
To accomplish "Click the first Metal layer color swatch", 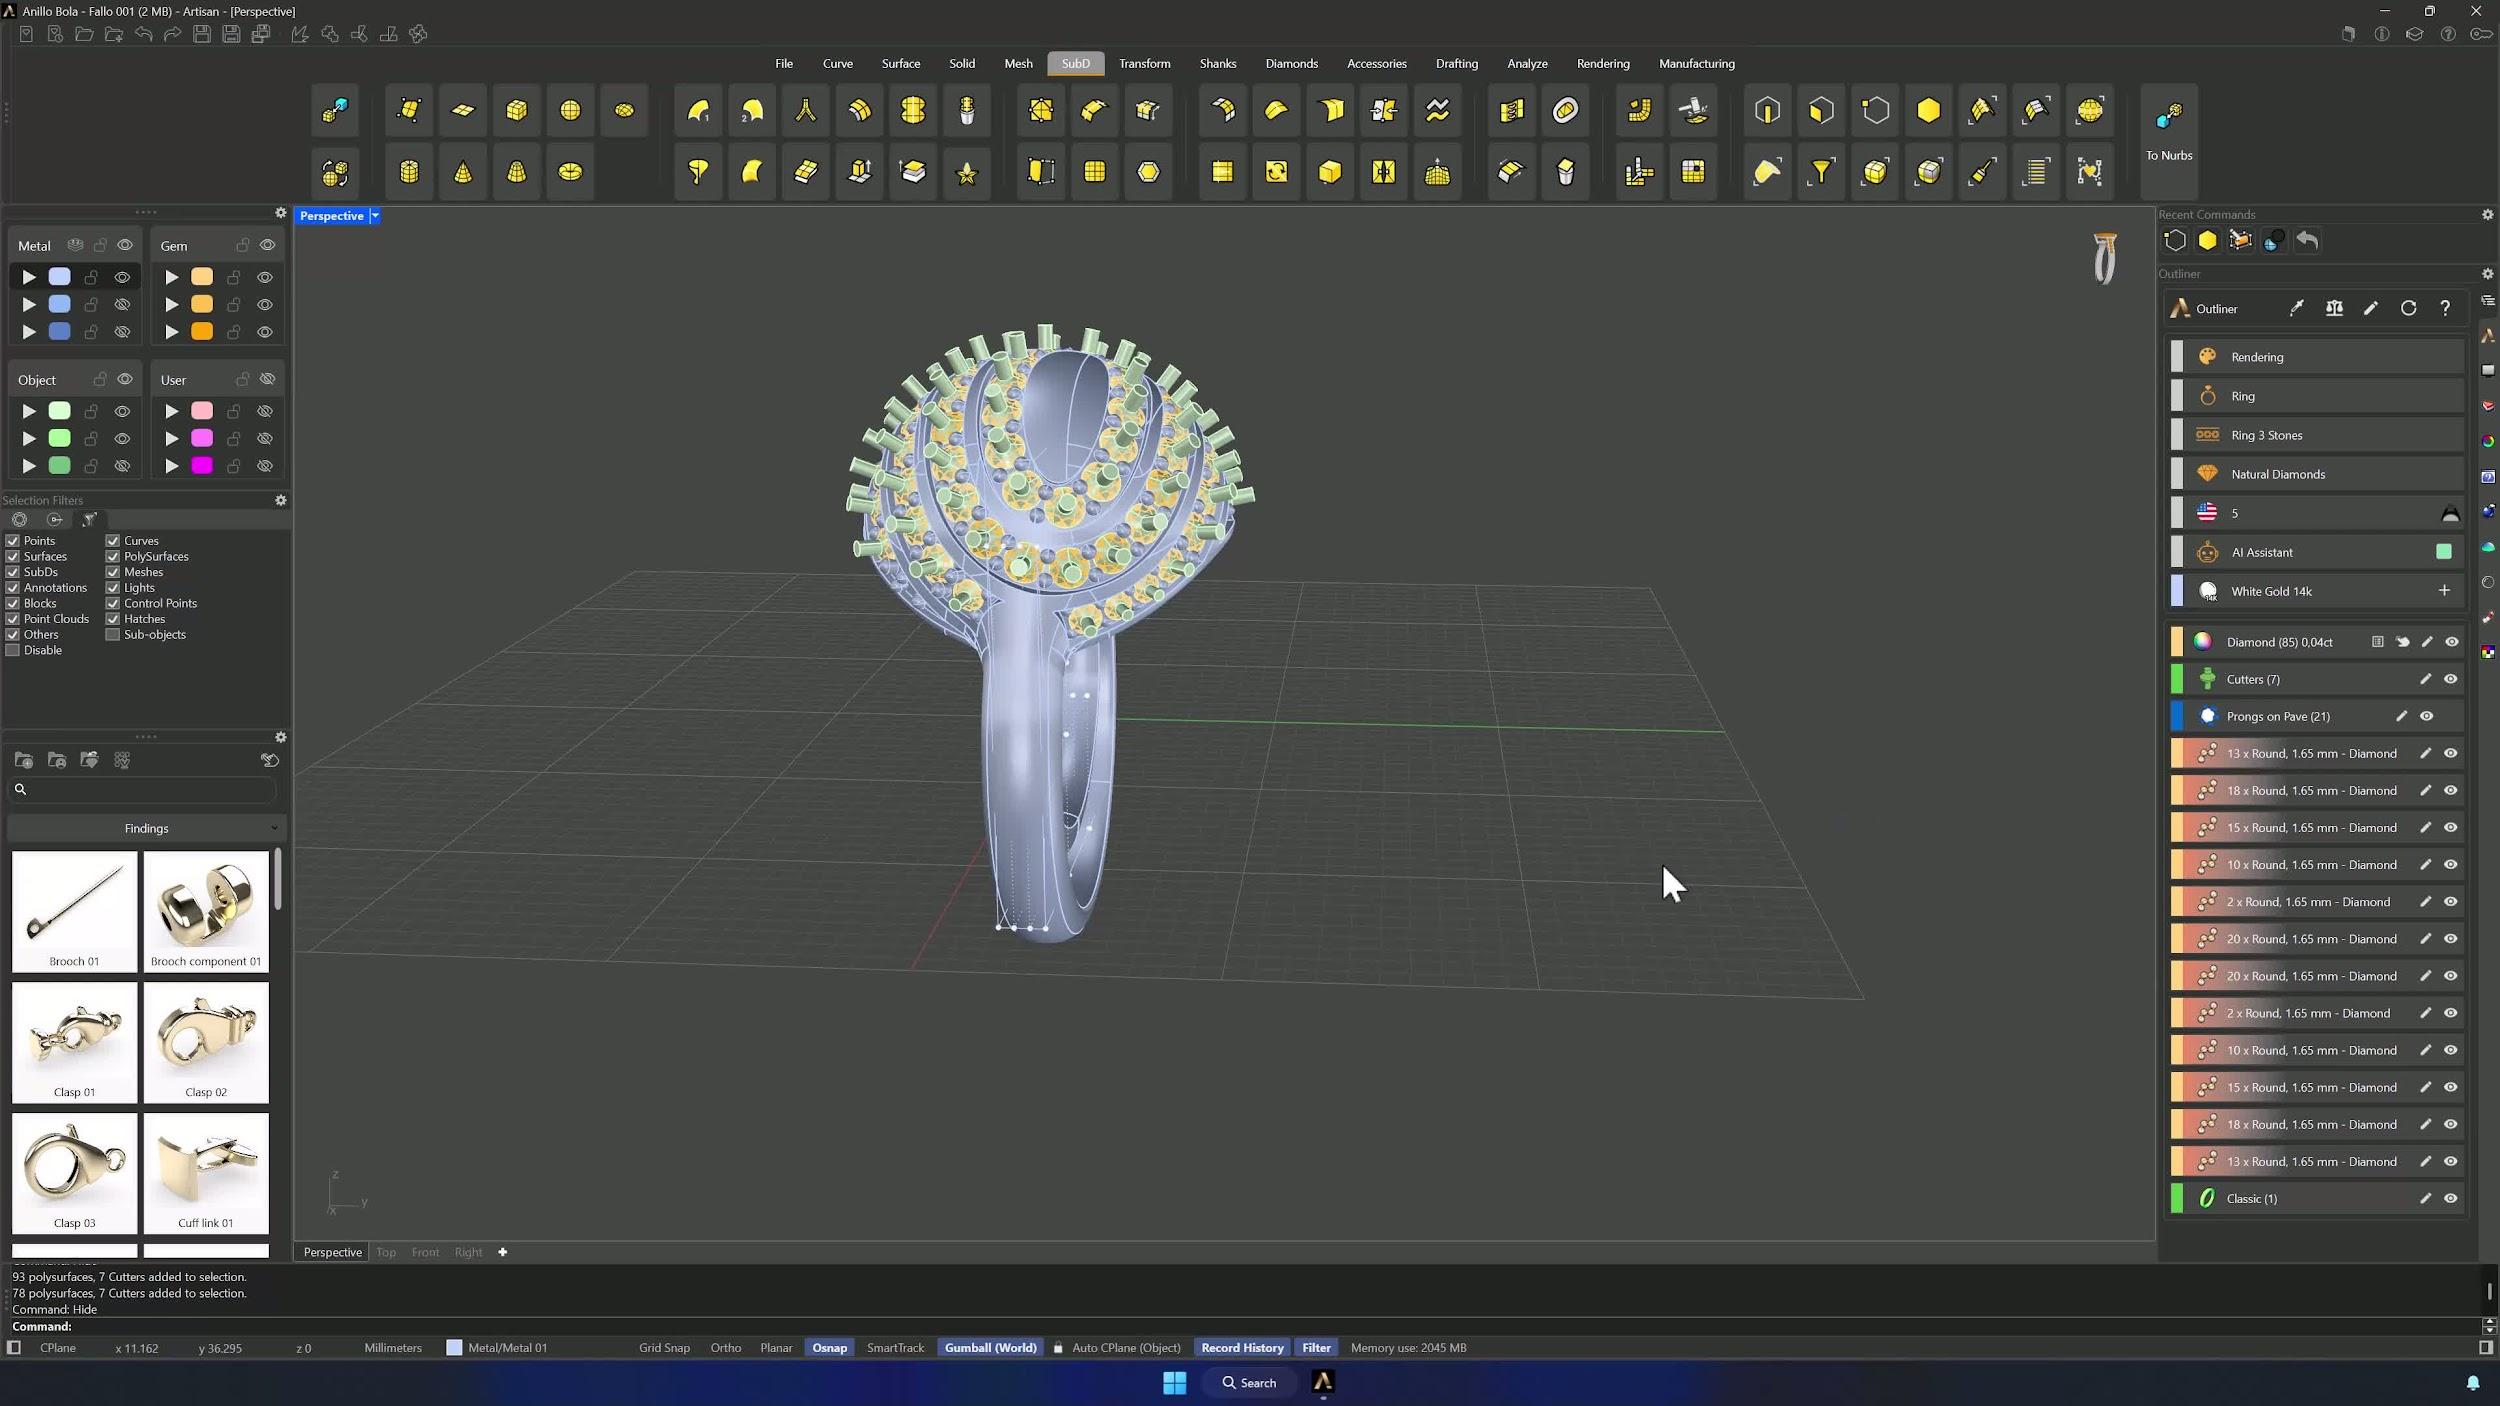I will (x=60, y=277).
